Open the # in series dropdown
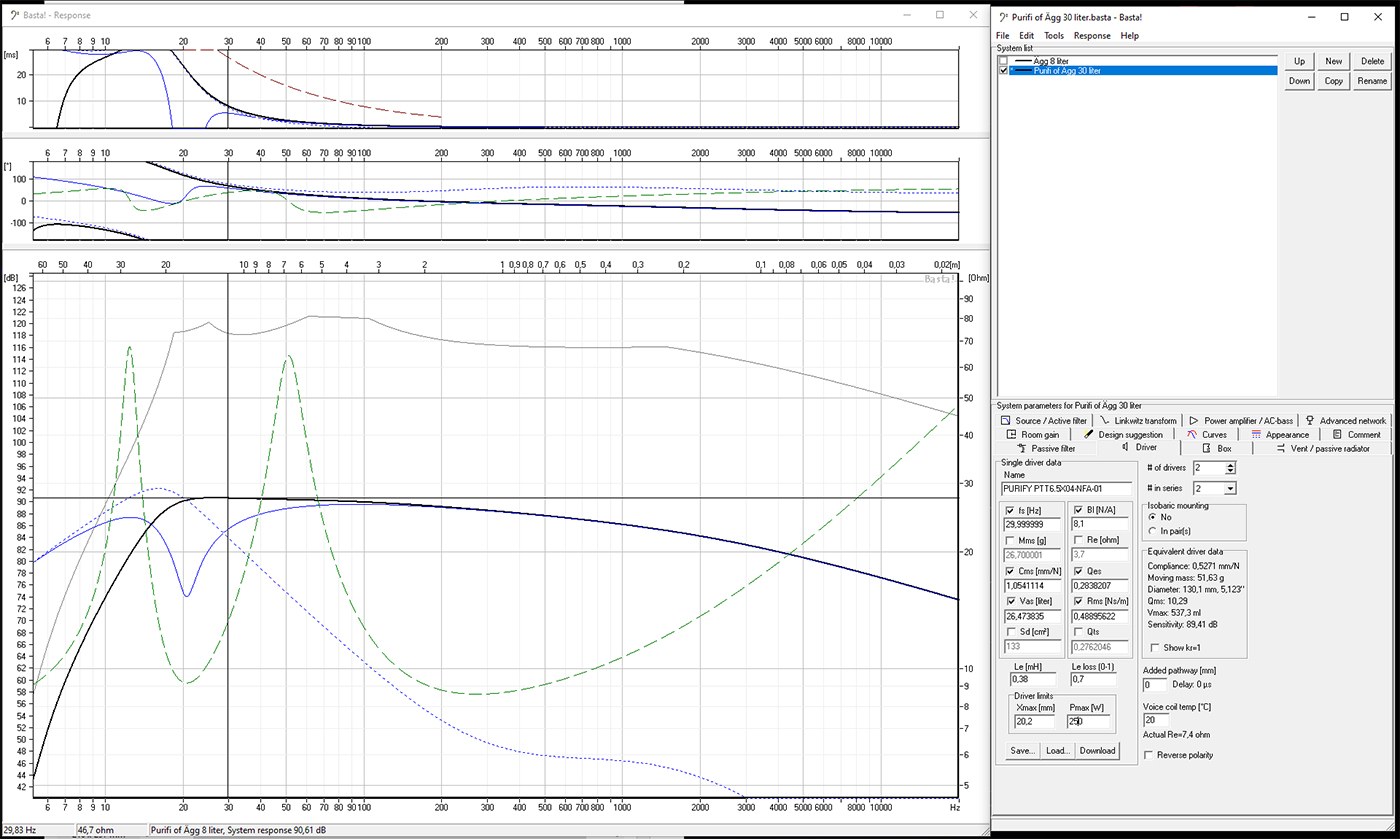The height and width of the screenshot is (839, 1400). [1230, 488]
